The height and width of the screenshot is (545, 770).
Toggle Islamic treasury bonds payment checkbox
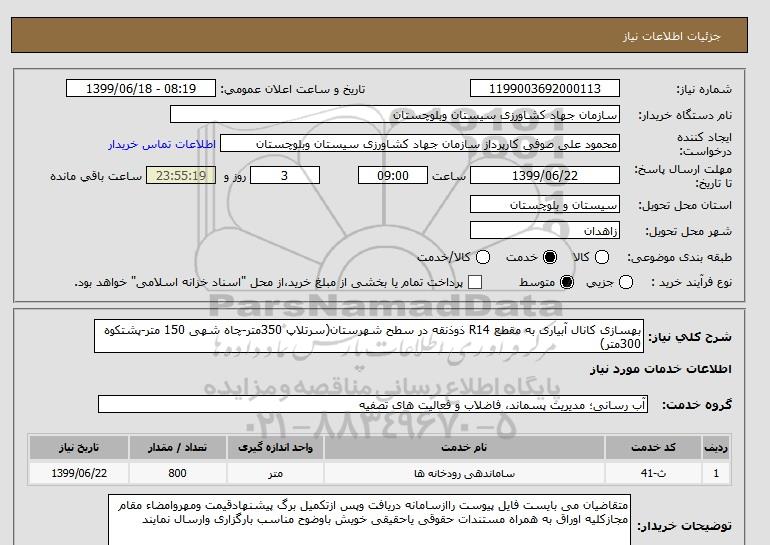[x=475, y=282]
